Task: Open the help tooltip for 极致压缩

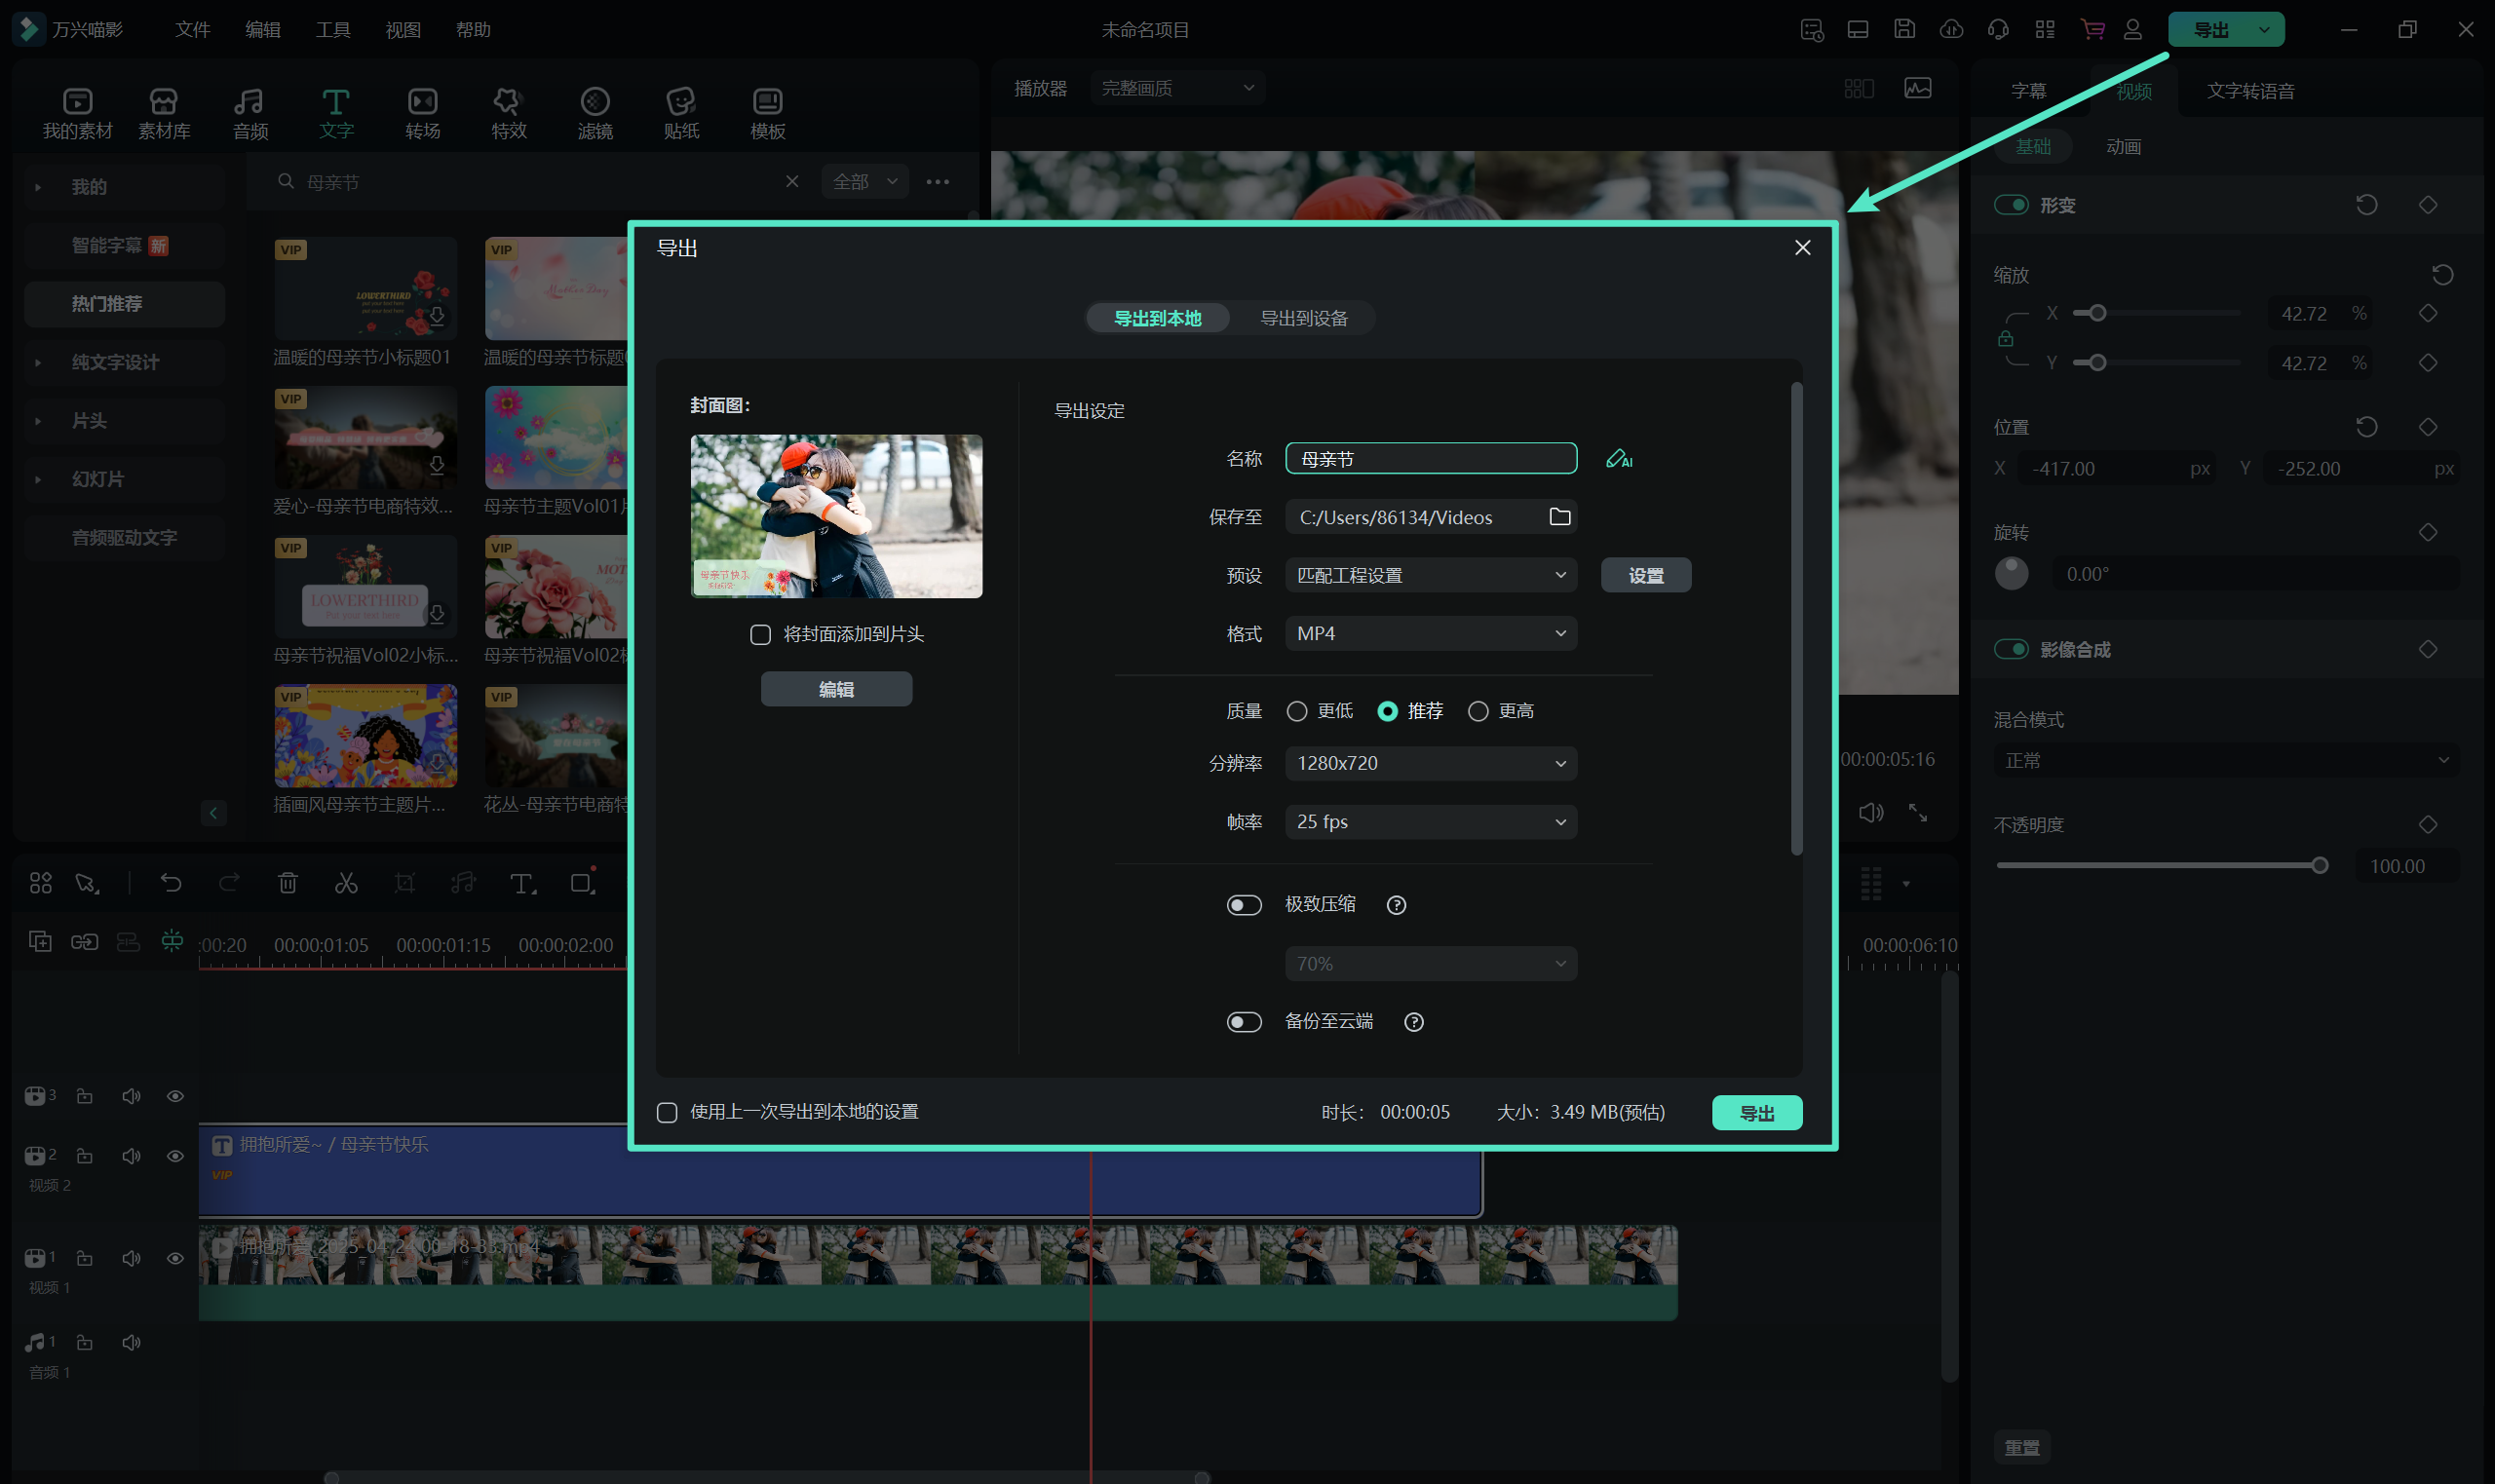Action: point(1396,905)
